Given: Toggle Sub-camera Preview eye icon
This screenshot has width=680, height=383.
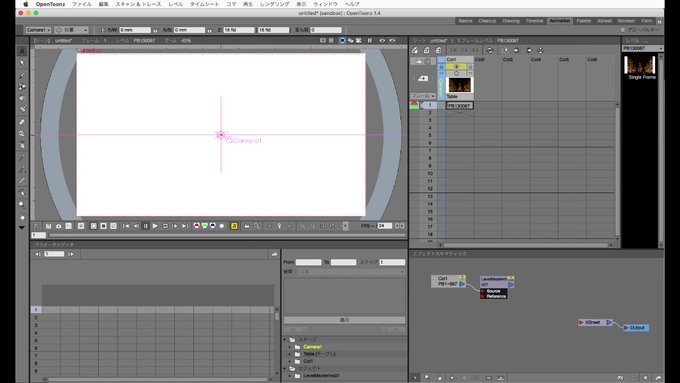Looking at the screenshot, I should pos(392,40).
